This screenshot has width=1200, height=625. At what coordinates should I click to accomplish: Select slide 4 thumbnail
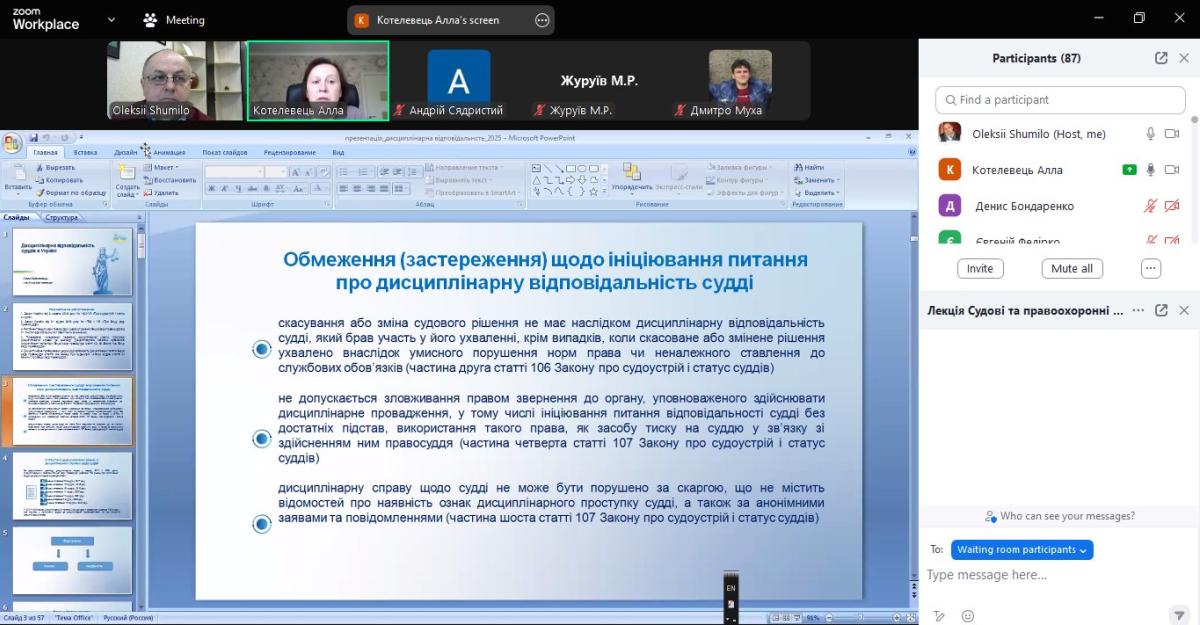coord(72,486)
